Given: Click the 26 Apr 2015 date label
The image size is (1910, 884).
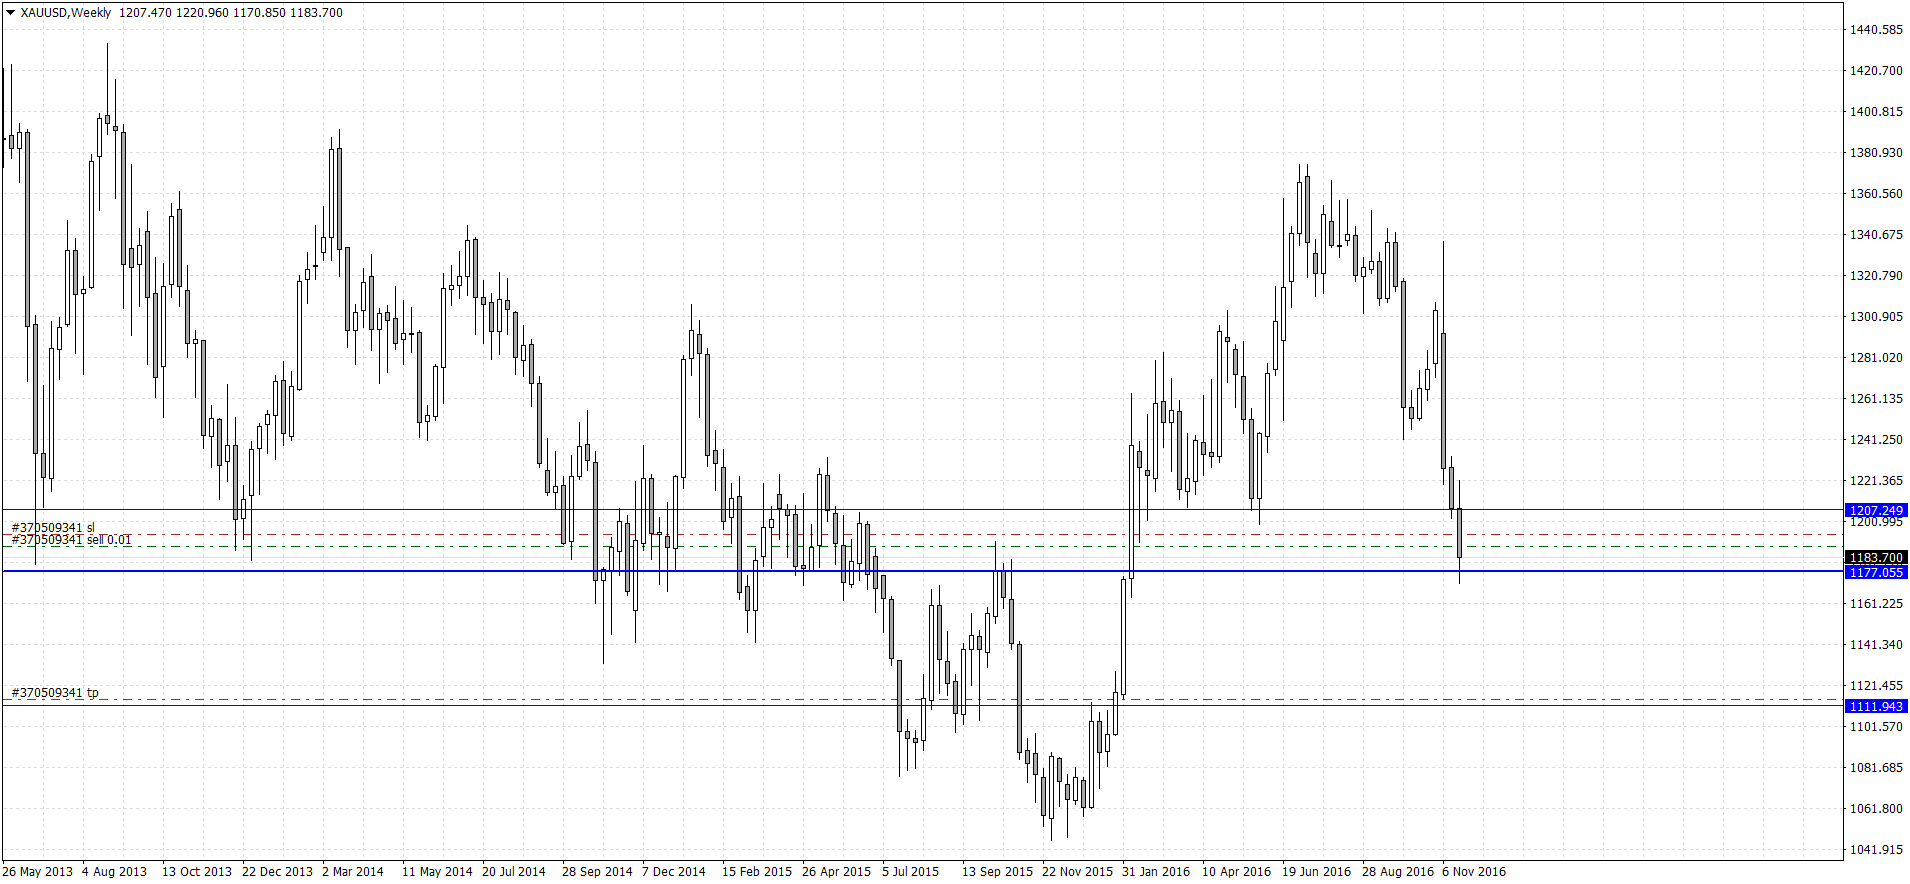Looking at the screenshot, I should [x=837, y=872].
